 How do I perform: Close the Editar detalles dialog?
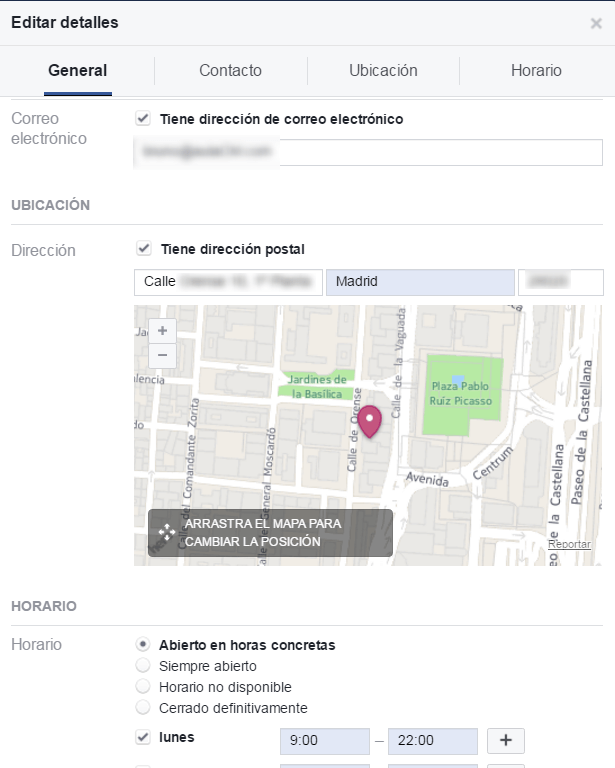(x=596, y=23)
